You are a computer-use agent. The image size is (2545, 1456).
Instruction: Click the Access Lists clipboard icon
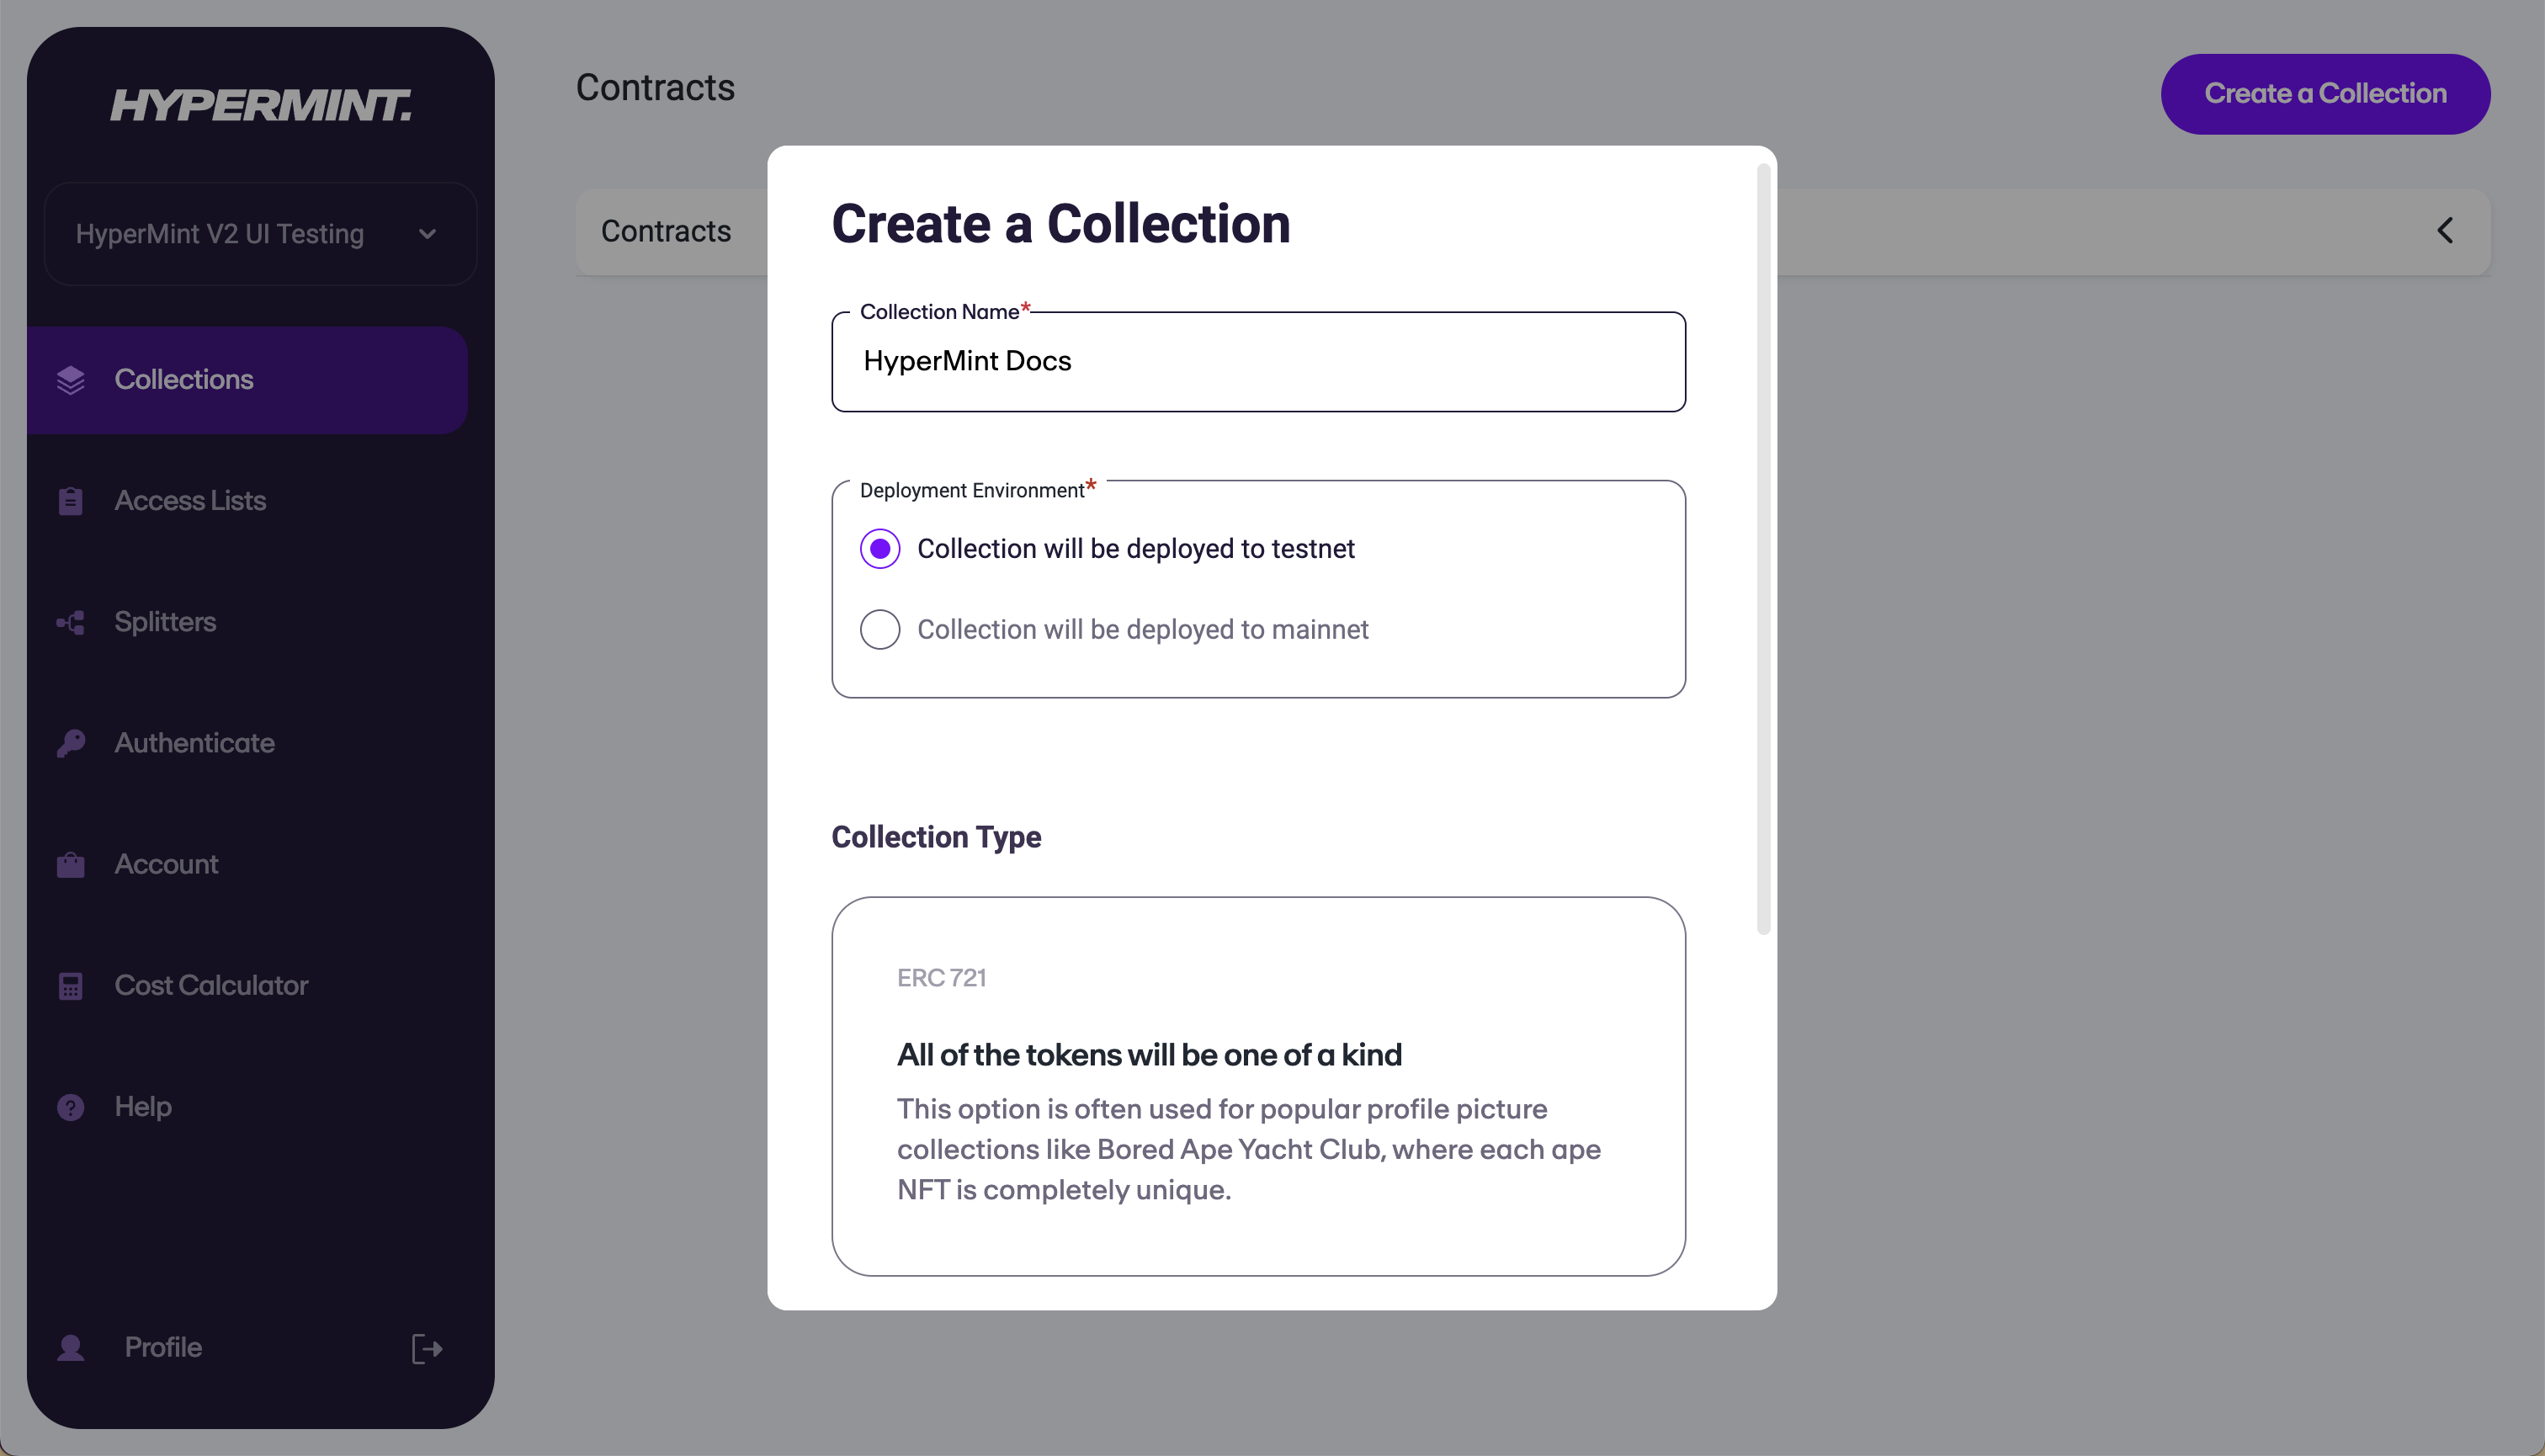pos(71,501)
